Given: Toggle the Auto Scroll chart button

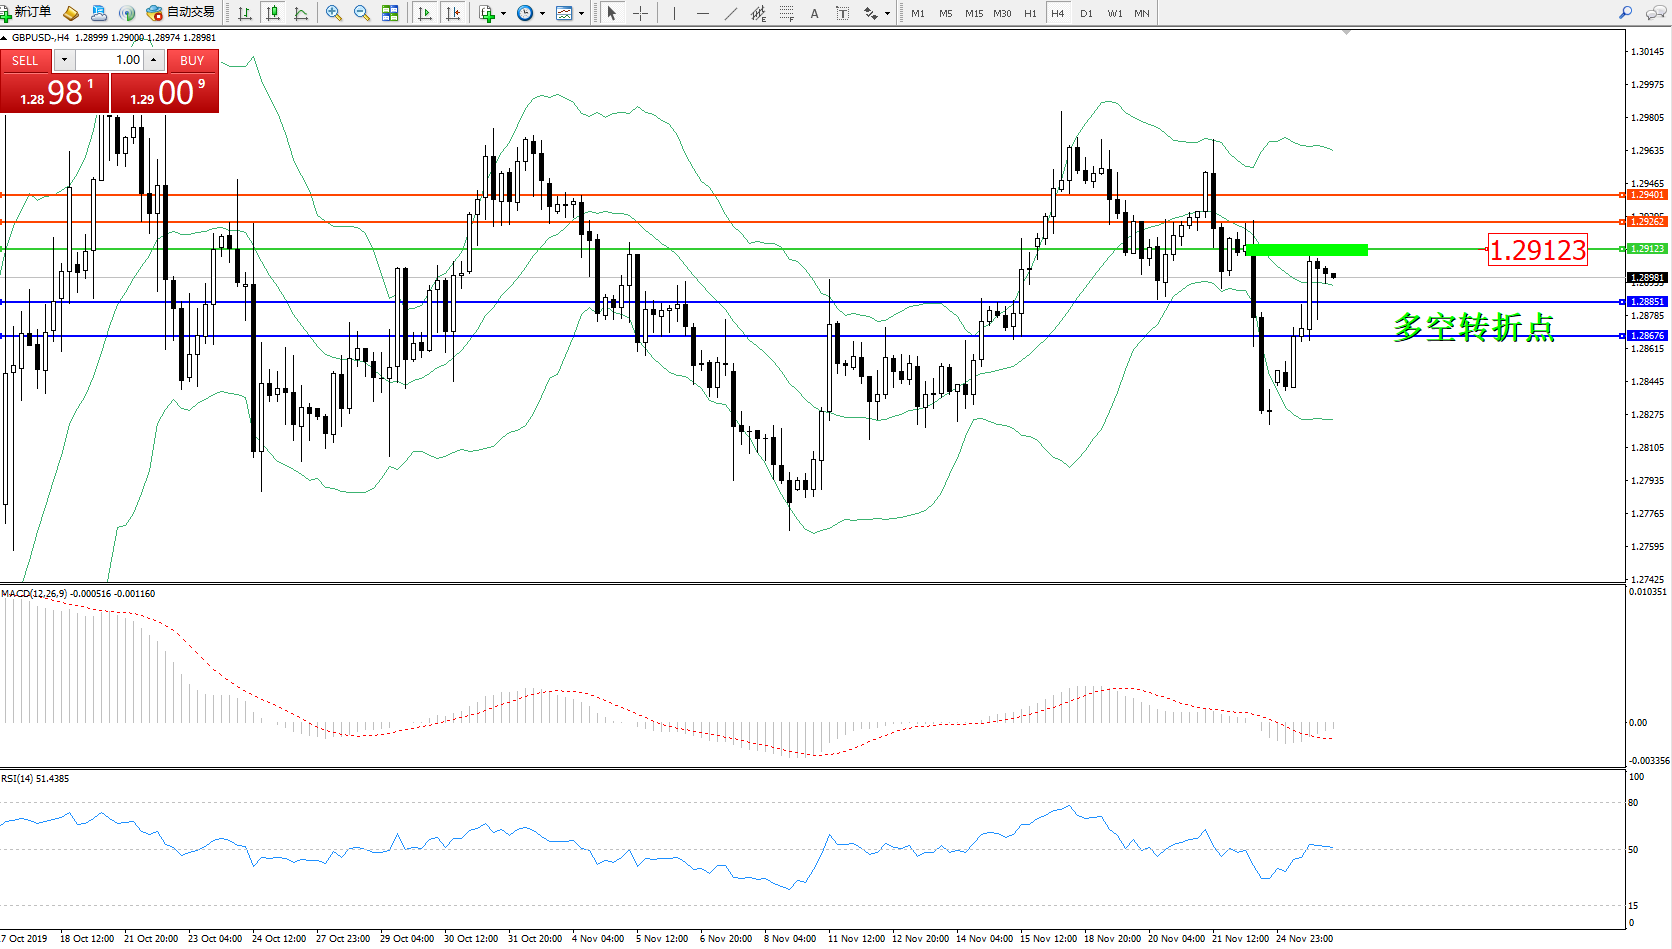Looking at the screenshot, I should click(425, 13).
